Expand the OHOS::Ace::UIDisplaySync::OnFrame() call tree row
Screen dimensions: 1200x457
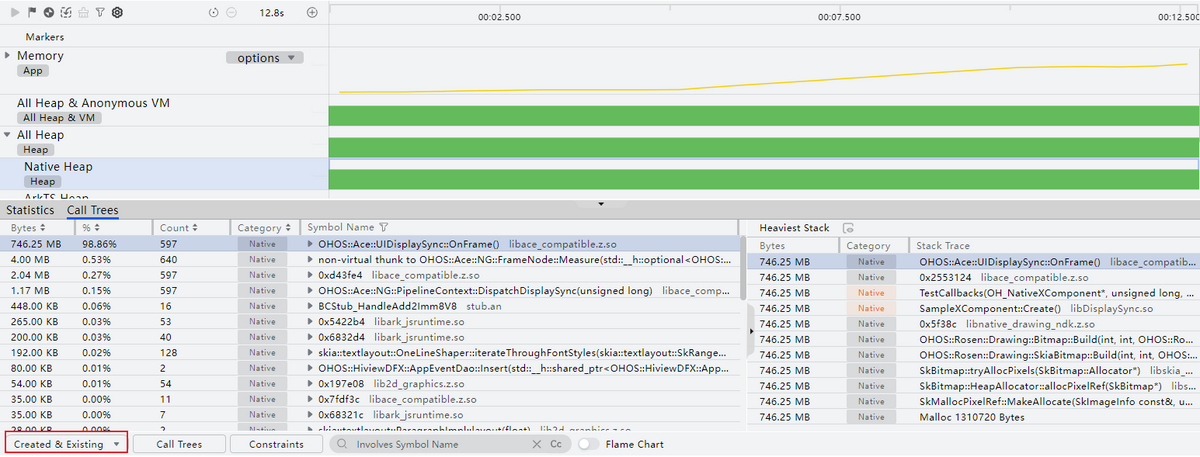310,244
